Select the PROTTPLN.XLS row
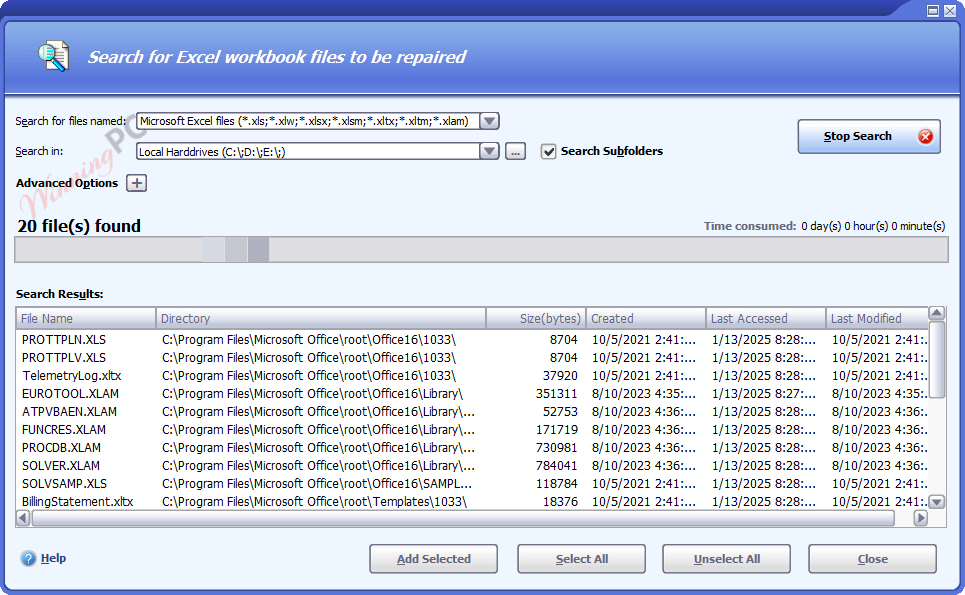The height and width of the screenshot is (595, 965). pyautogui.click(x=472, y=340)
